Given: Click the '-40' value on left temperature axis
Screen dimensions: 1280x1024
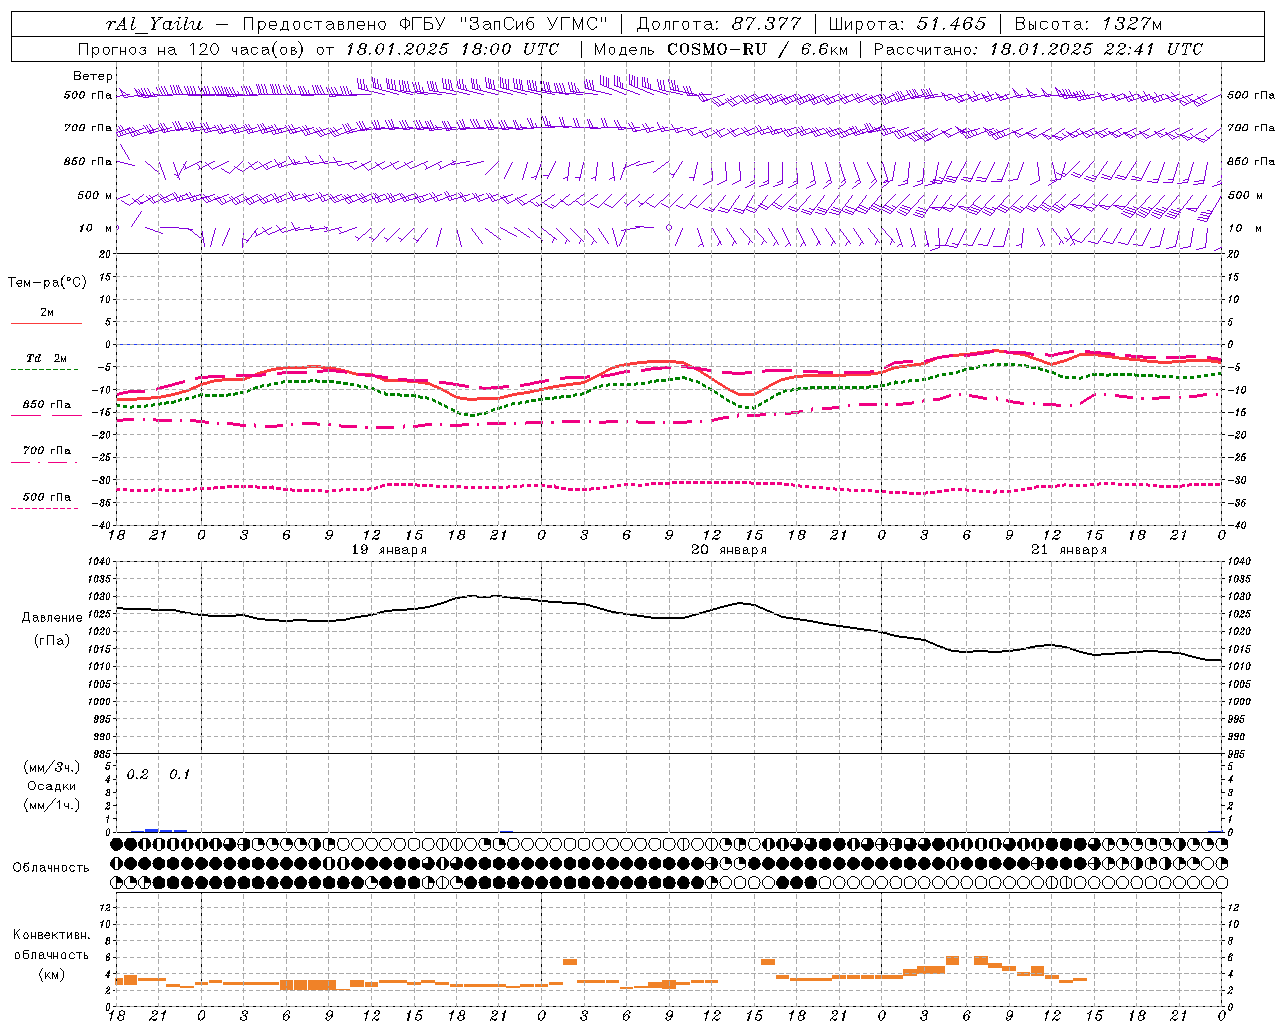Looking at the screenshot, I should [x=103, y=525].
